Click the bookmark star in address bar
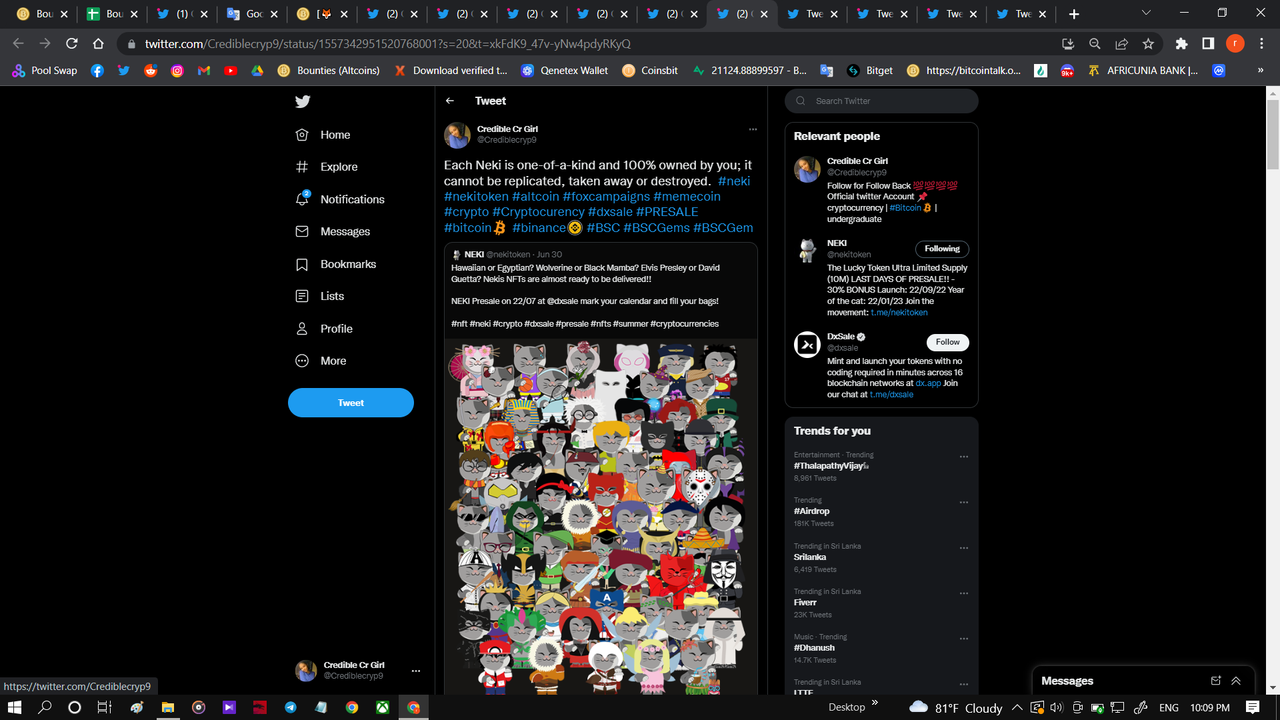 pyautogui.click(x=1147, y=45)
